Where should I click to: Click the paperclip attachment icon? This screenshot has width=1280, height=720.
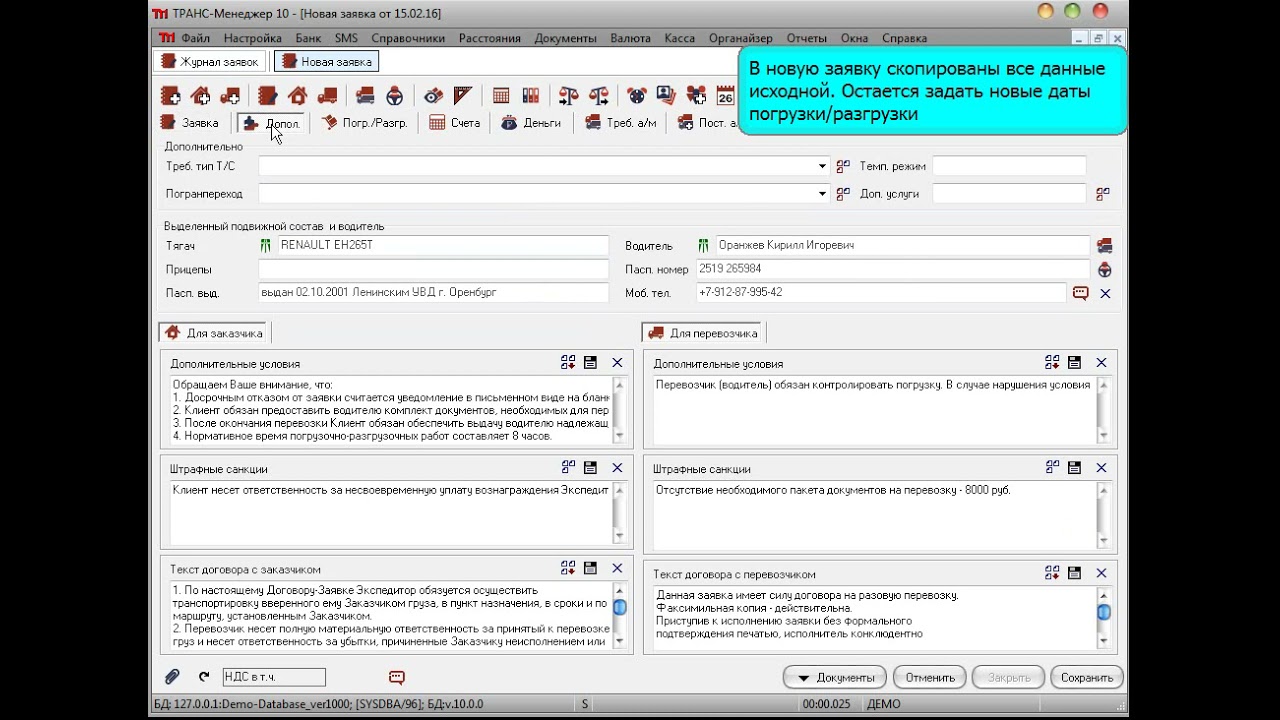click(173, 677)
